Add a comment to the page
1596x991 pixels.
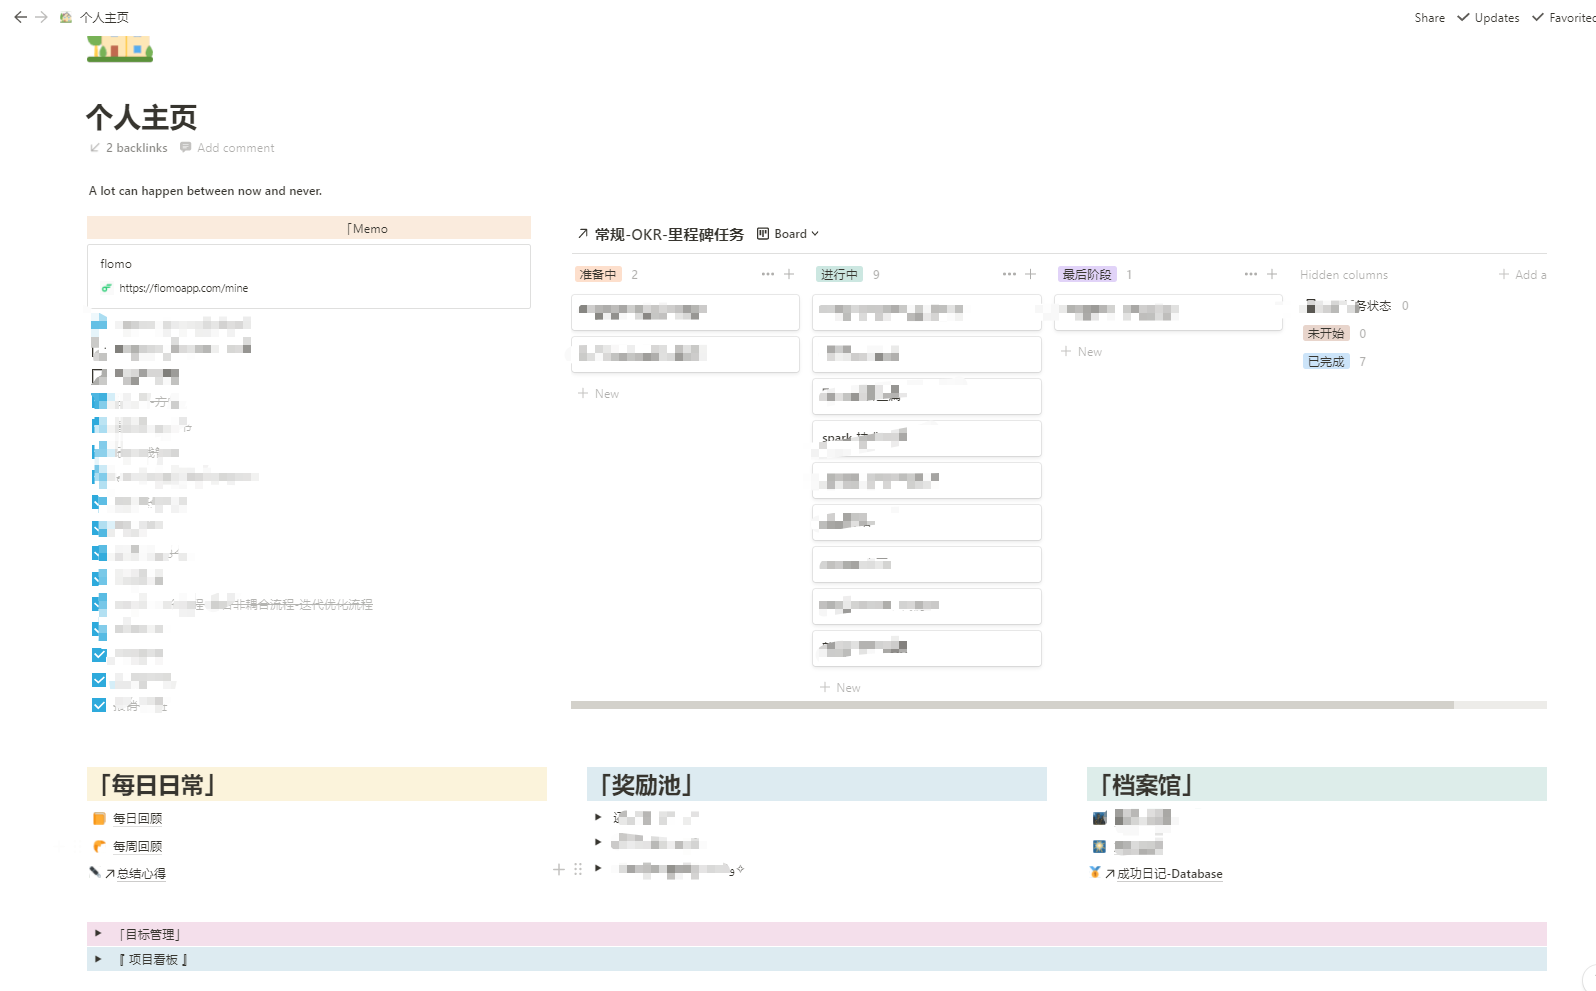(227, 148)
